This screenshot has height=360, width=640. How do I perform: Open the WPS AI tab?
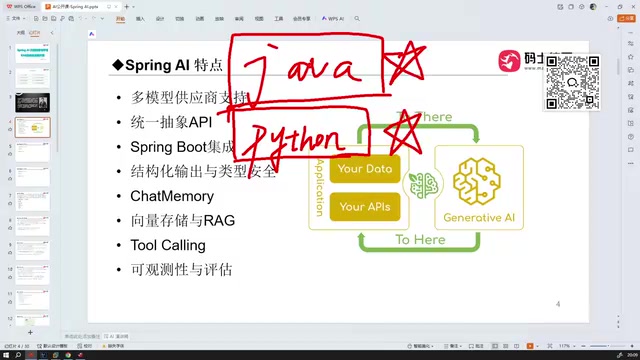point(333,18)
